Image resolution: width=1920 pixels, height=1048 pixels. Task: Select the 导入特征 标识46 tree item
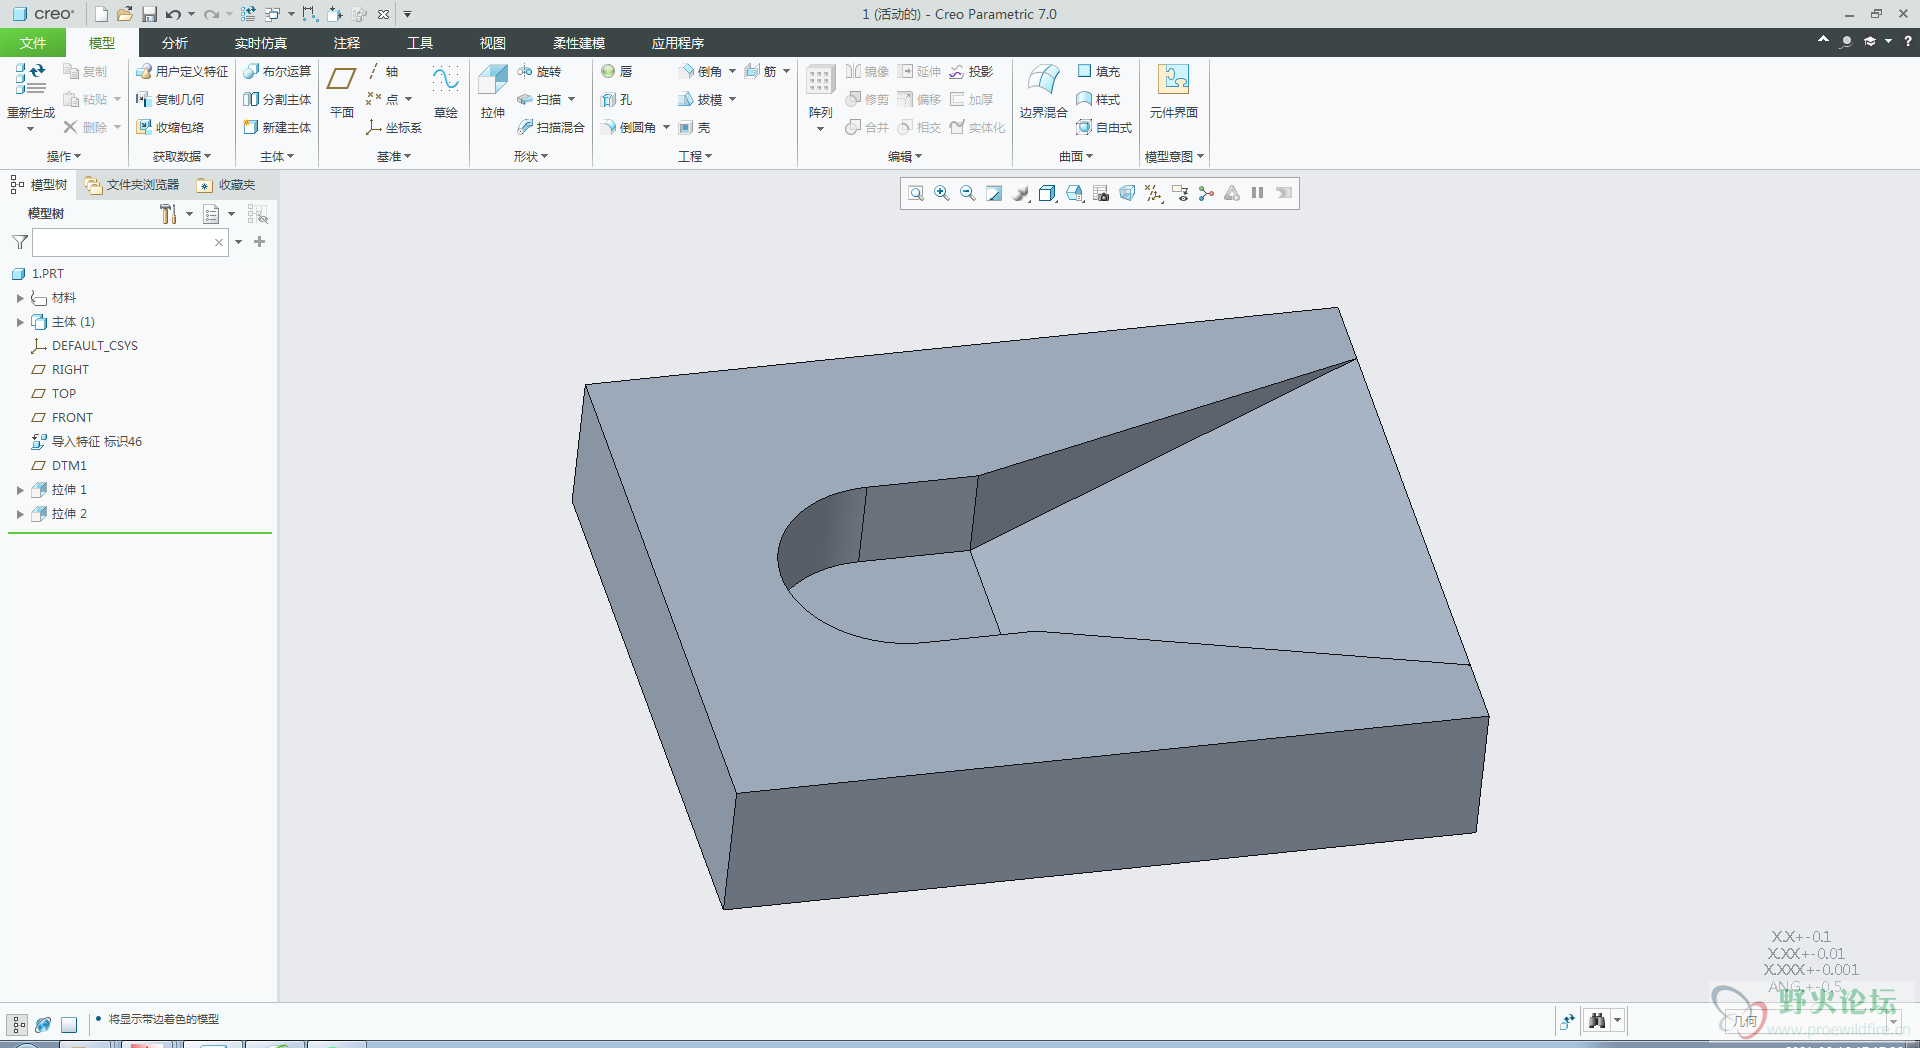(x=86, y=442)
